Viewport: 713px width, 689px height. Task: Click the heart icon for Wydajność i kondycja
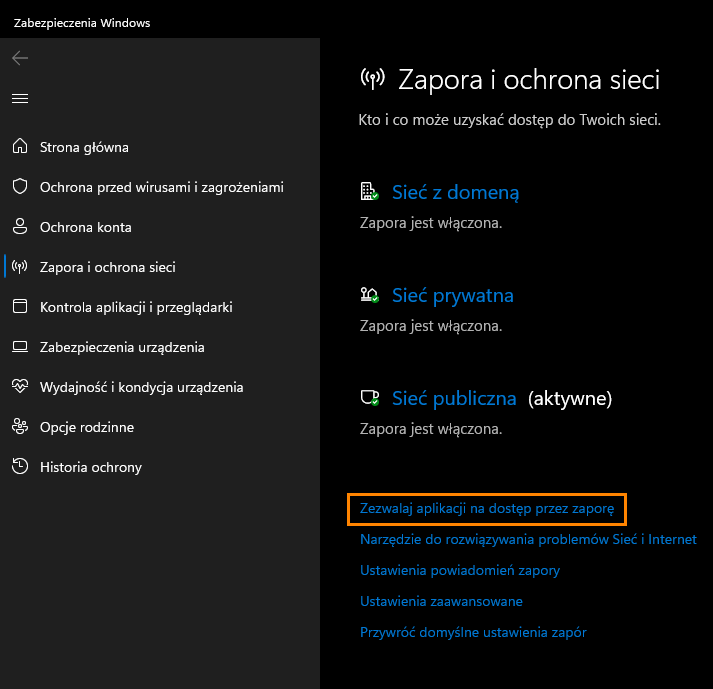(20, 387)
